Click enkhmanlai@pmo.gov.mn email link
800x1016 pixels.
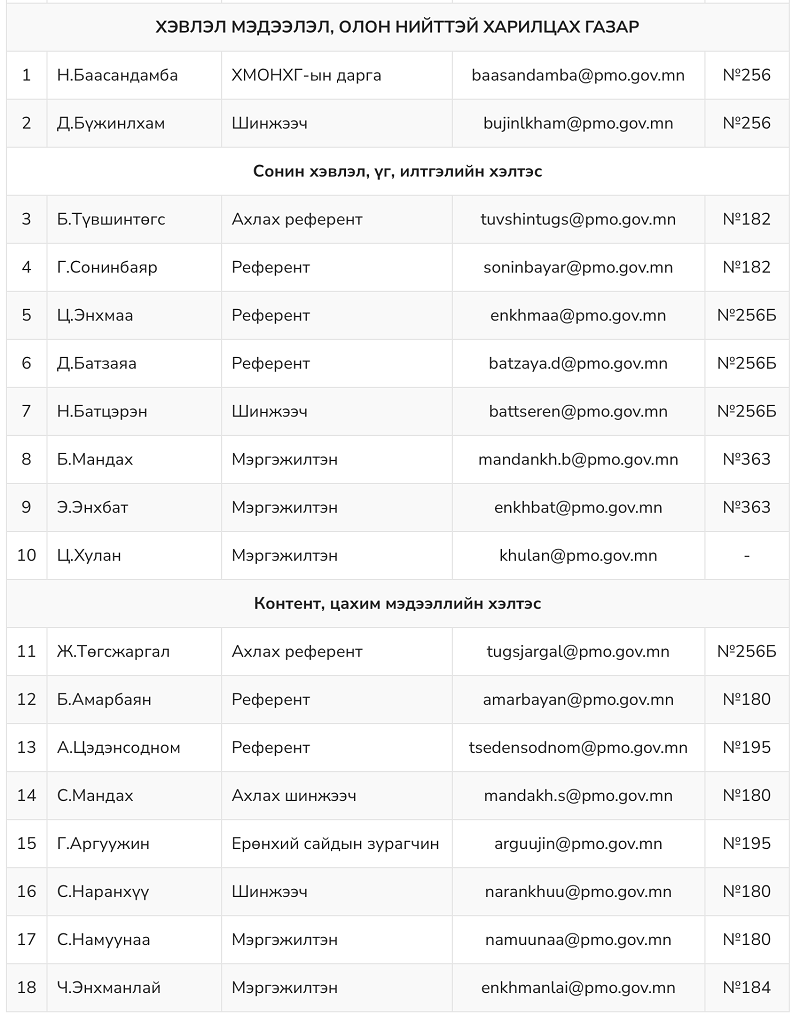(578, 987)
